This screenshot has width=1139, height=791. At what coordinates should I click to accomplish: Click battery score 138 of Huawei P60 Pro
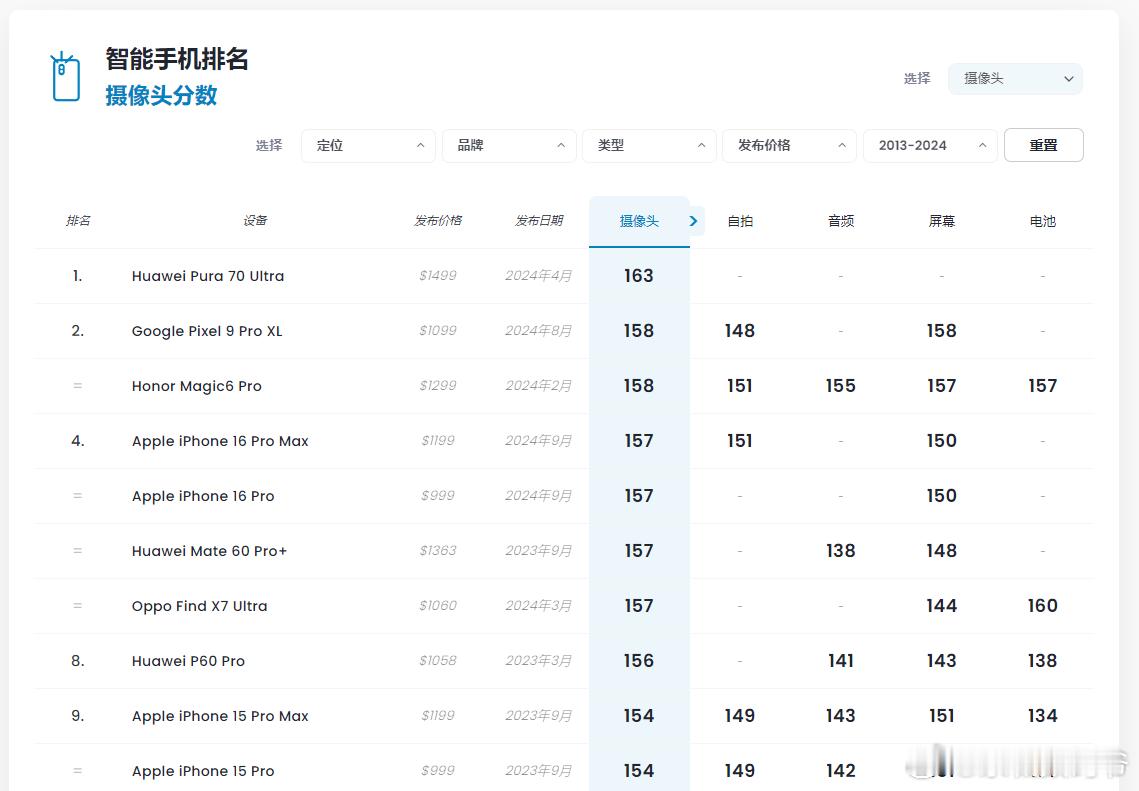(x=1042, y=661)
